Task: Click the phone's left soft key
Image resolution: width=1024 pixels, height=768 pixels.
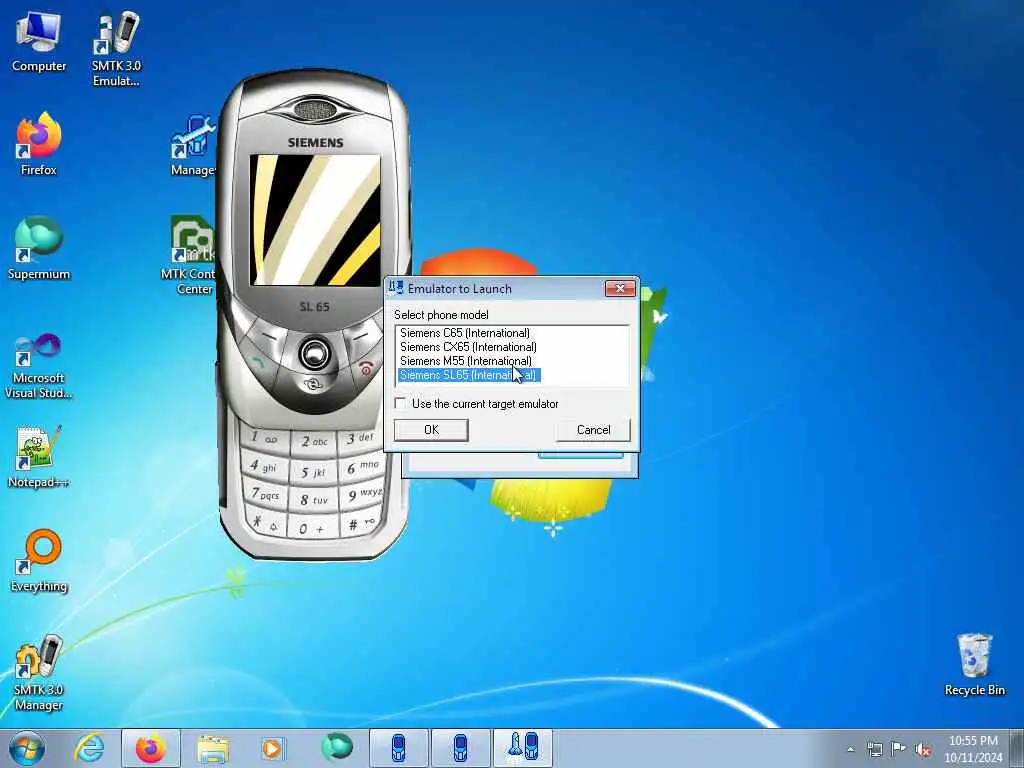Action: (266, 335)
